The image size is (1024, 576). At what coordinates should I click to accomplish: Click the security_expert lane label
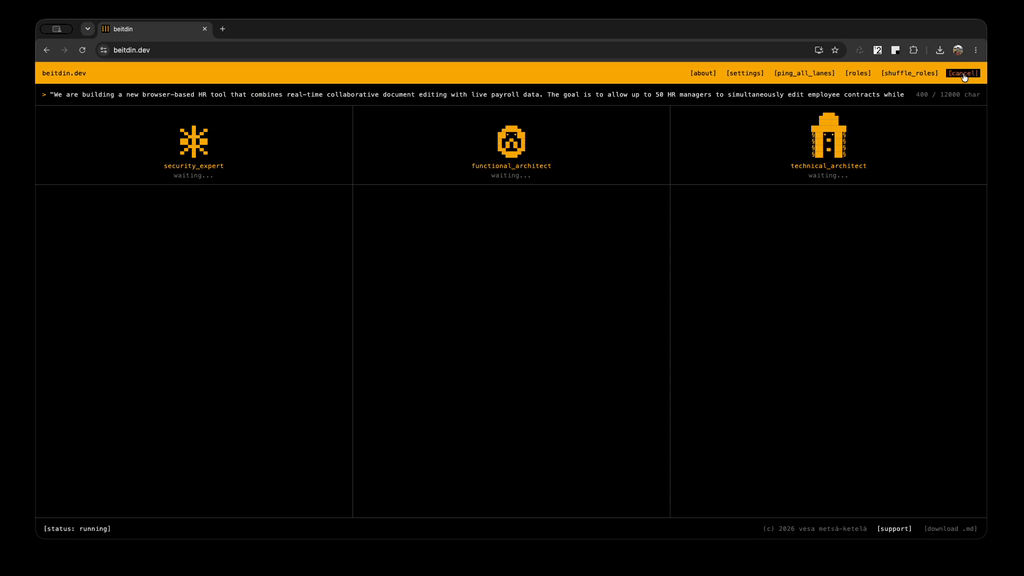coord(193,166)
